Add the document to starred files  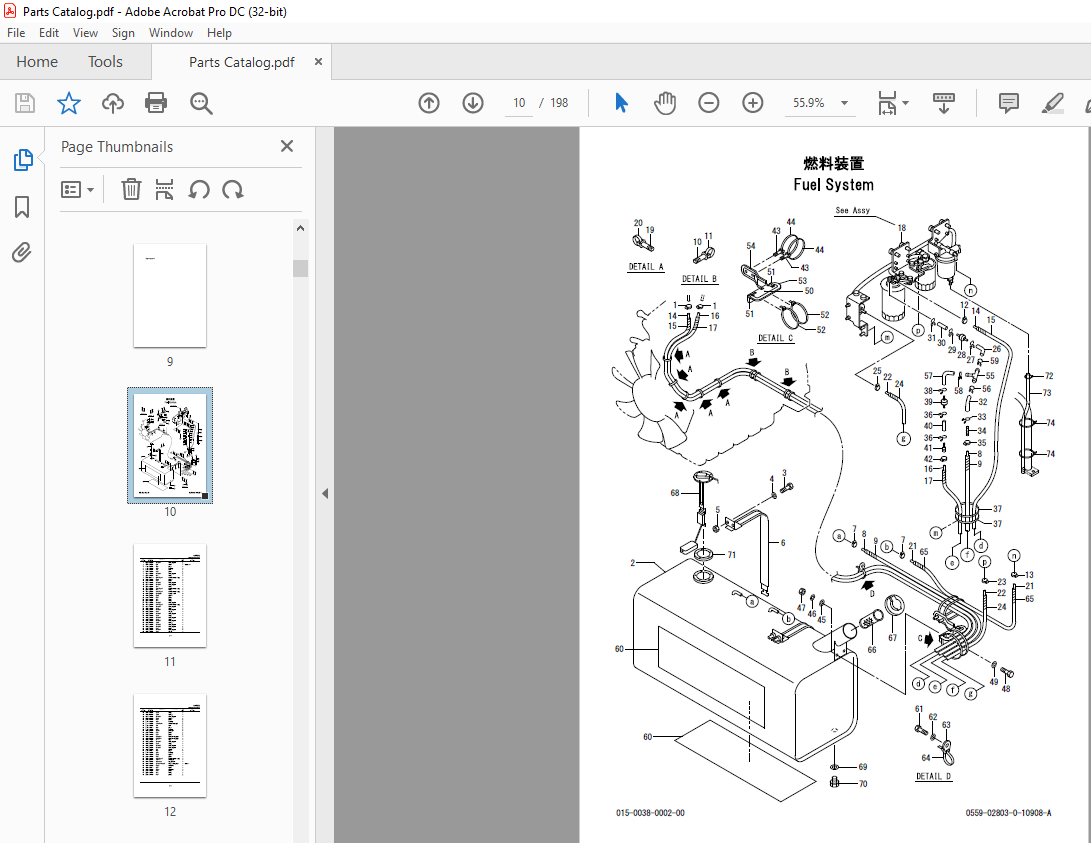[x=68, y=103]
